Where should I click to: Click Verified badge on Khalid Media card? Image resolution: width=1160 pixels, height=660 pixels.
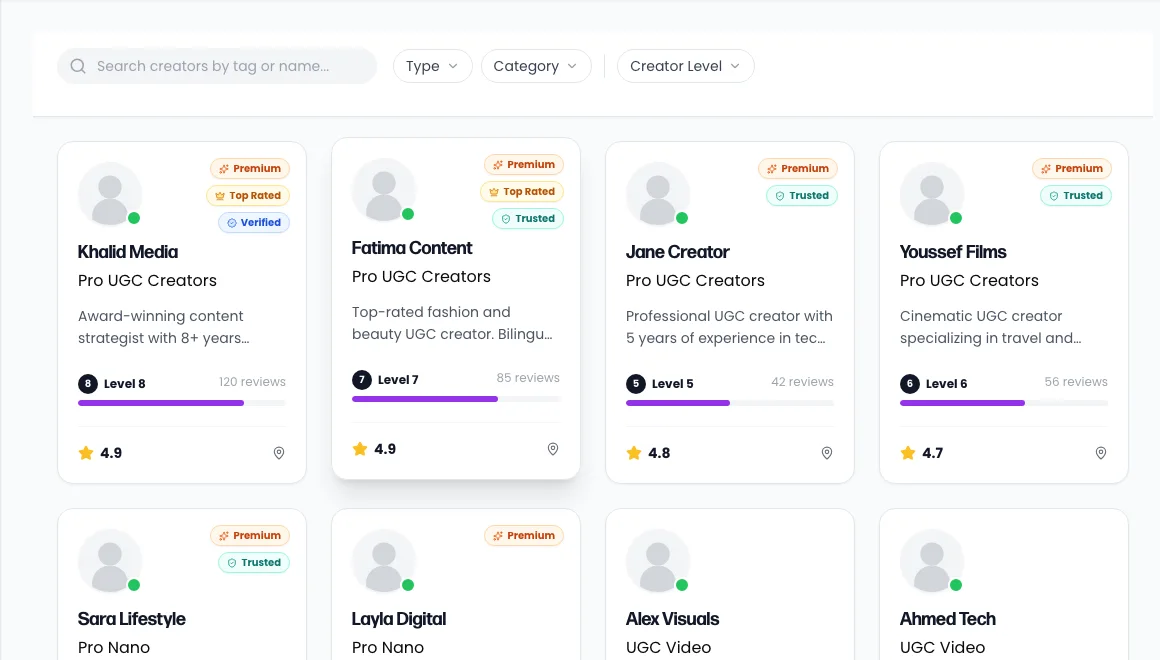pyautogui.click(x=254, y=222)
